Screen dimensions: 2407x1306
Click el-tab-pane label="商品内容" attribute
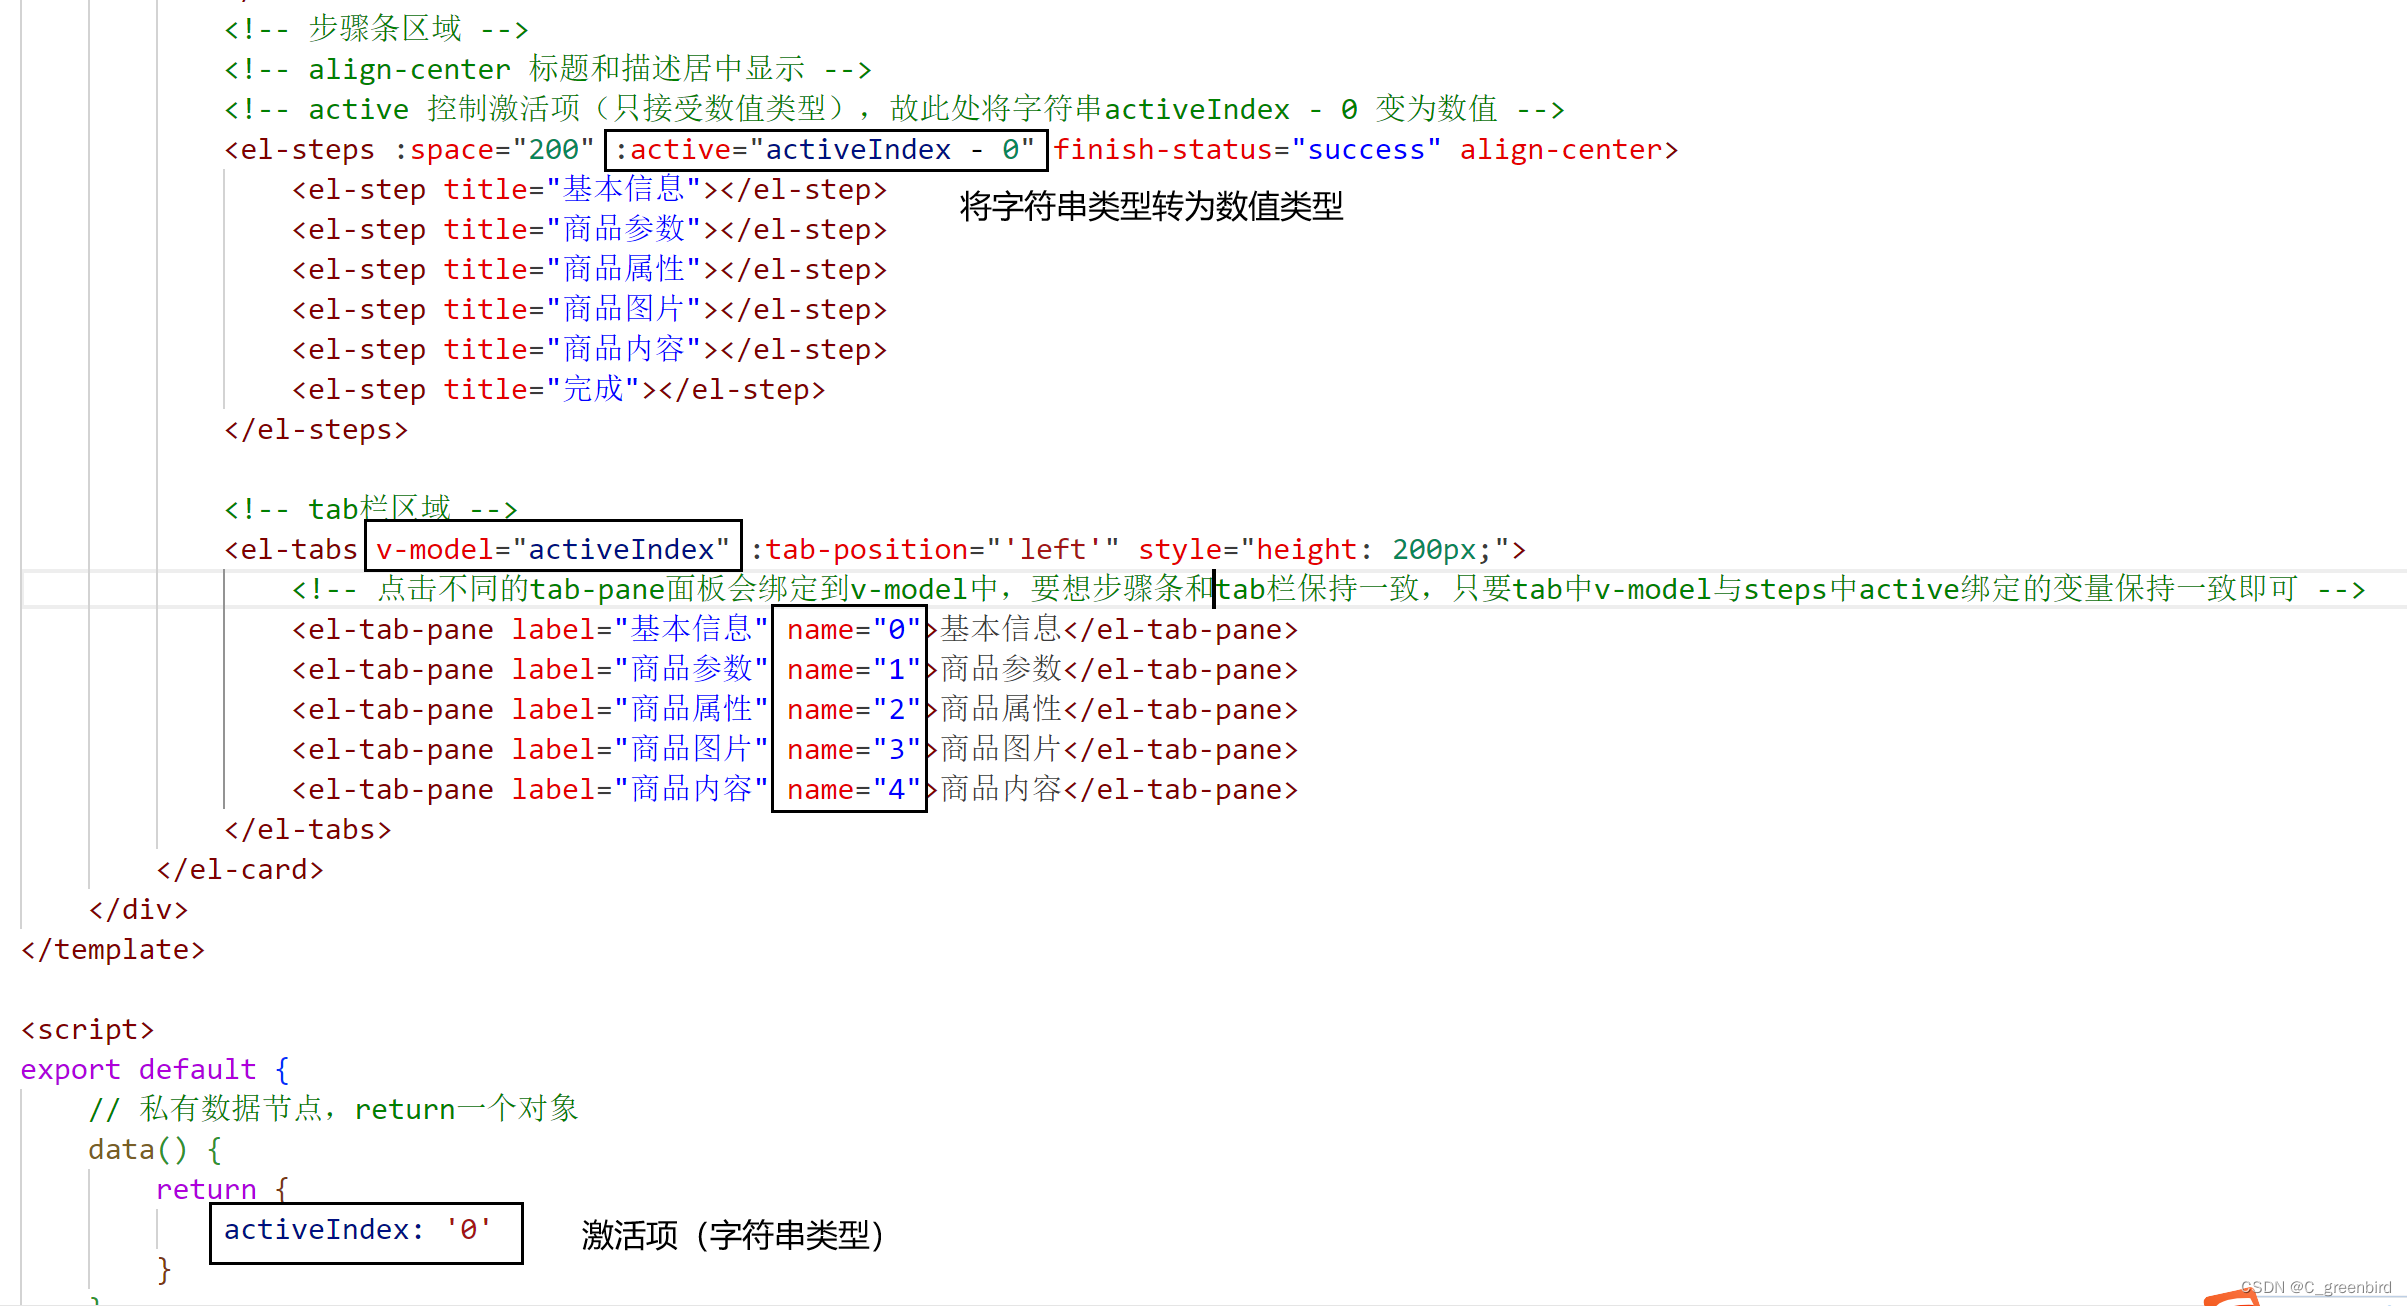[x=640, y=789]
